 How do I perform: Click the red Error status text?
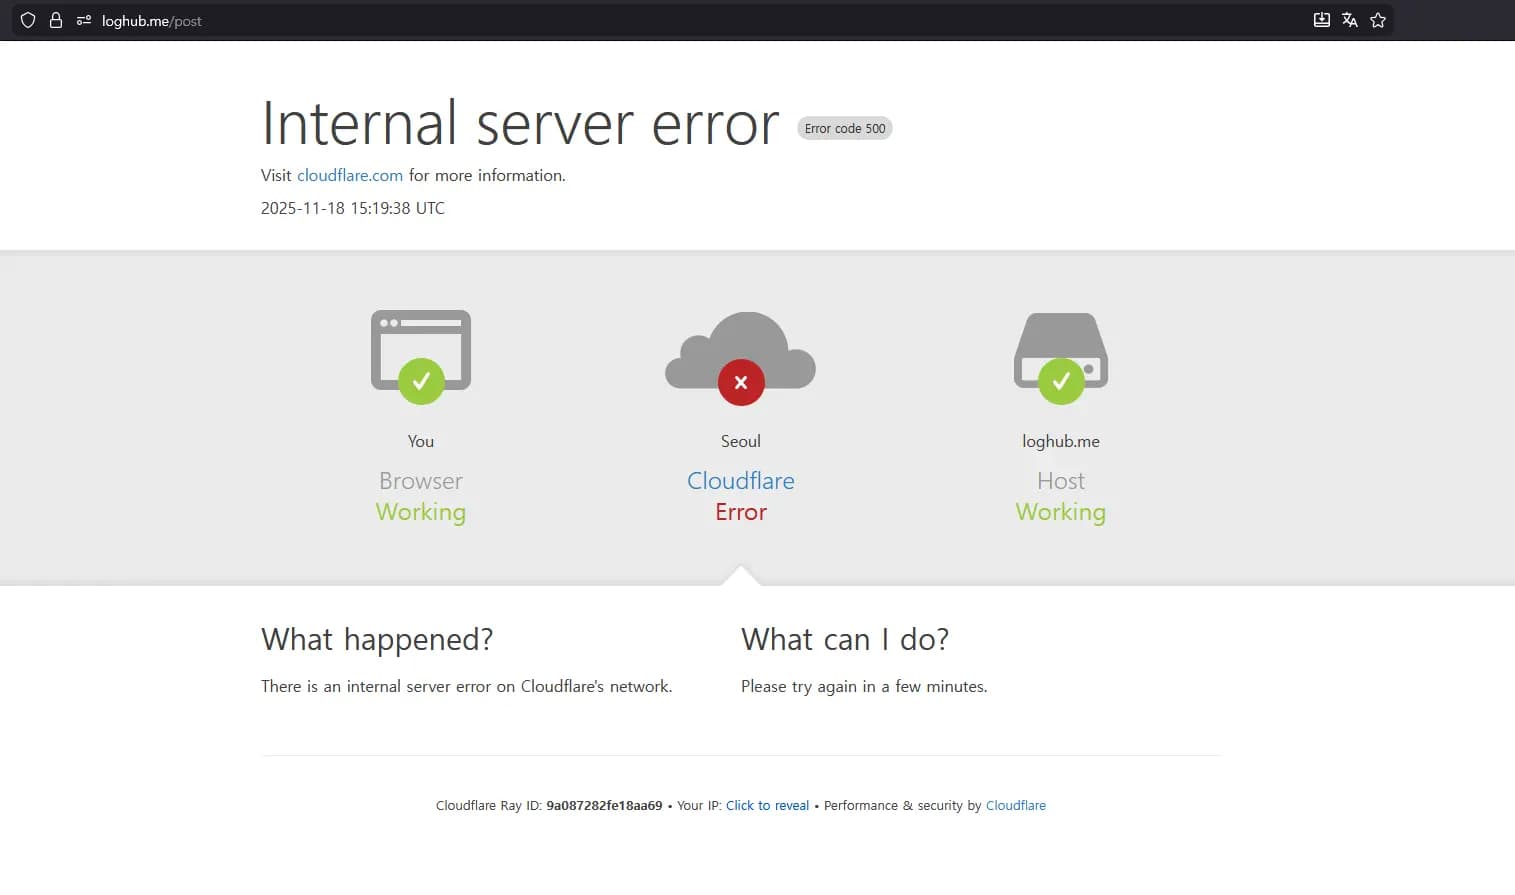pyautogui.click(x=740, y=512)
